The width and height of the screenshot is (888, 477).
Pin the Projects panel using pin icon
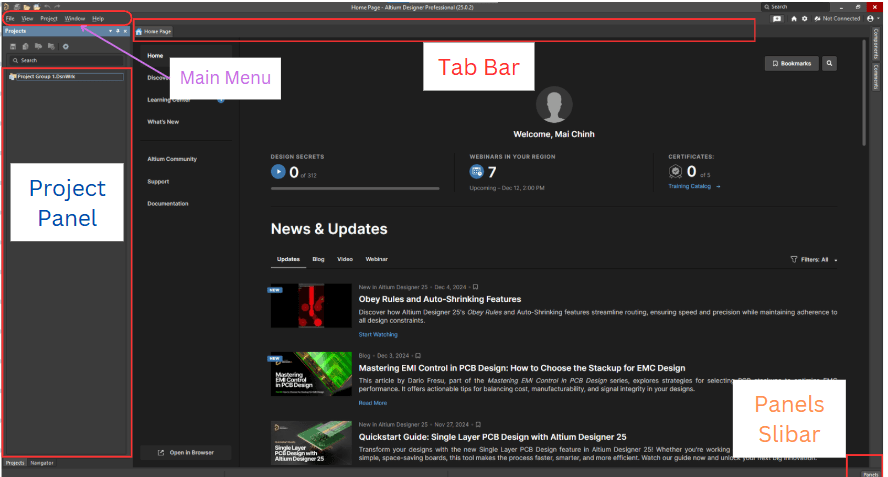click(118, 31)
